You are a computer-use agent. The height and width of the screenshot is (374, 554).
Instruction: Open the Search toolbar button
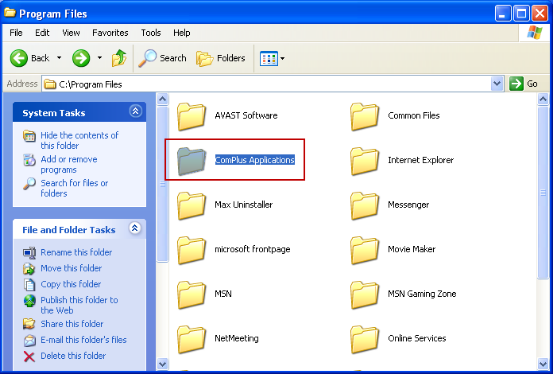point(163,58)
